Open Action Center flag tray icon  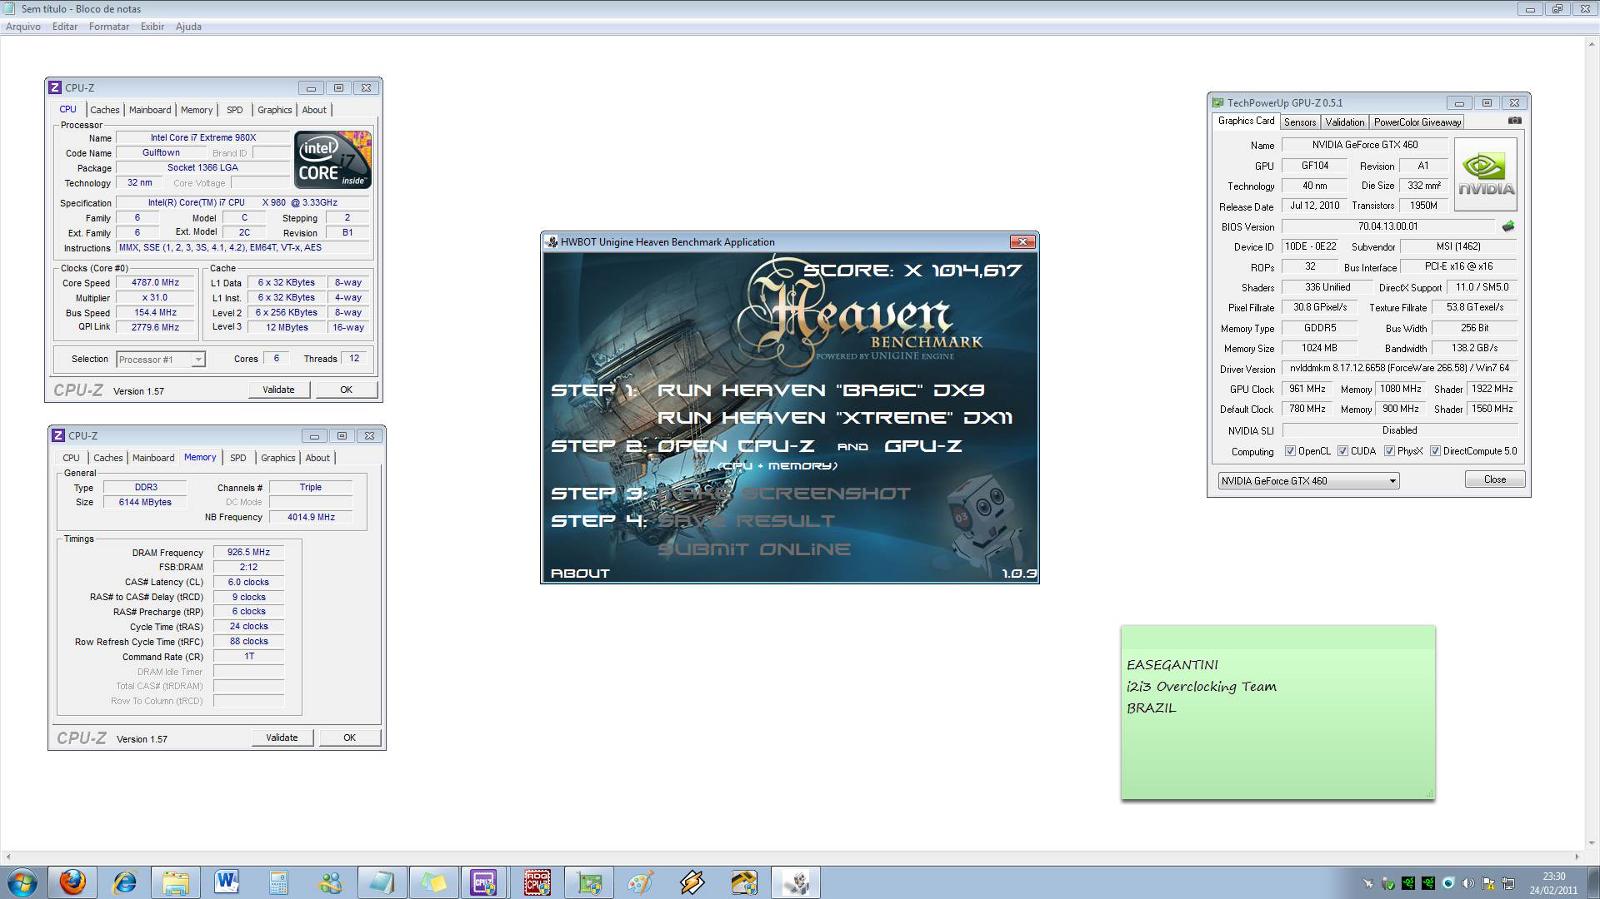(1488, 883)
